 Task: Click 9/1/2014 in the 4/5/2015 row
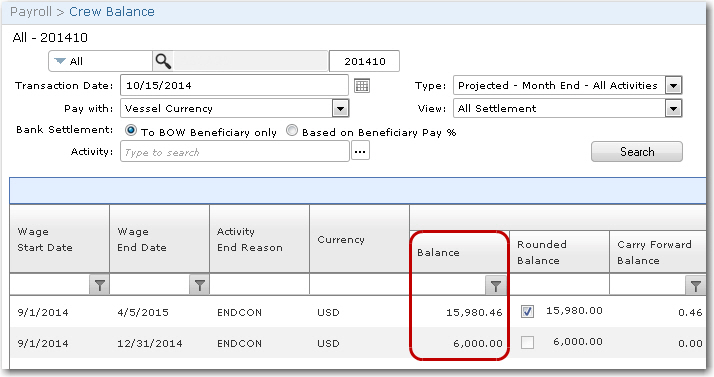43,313
